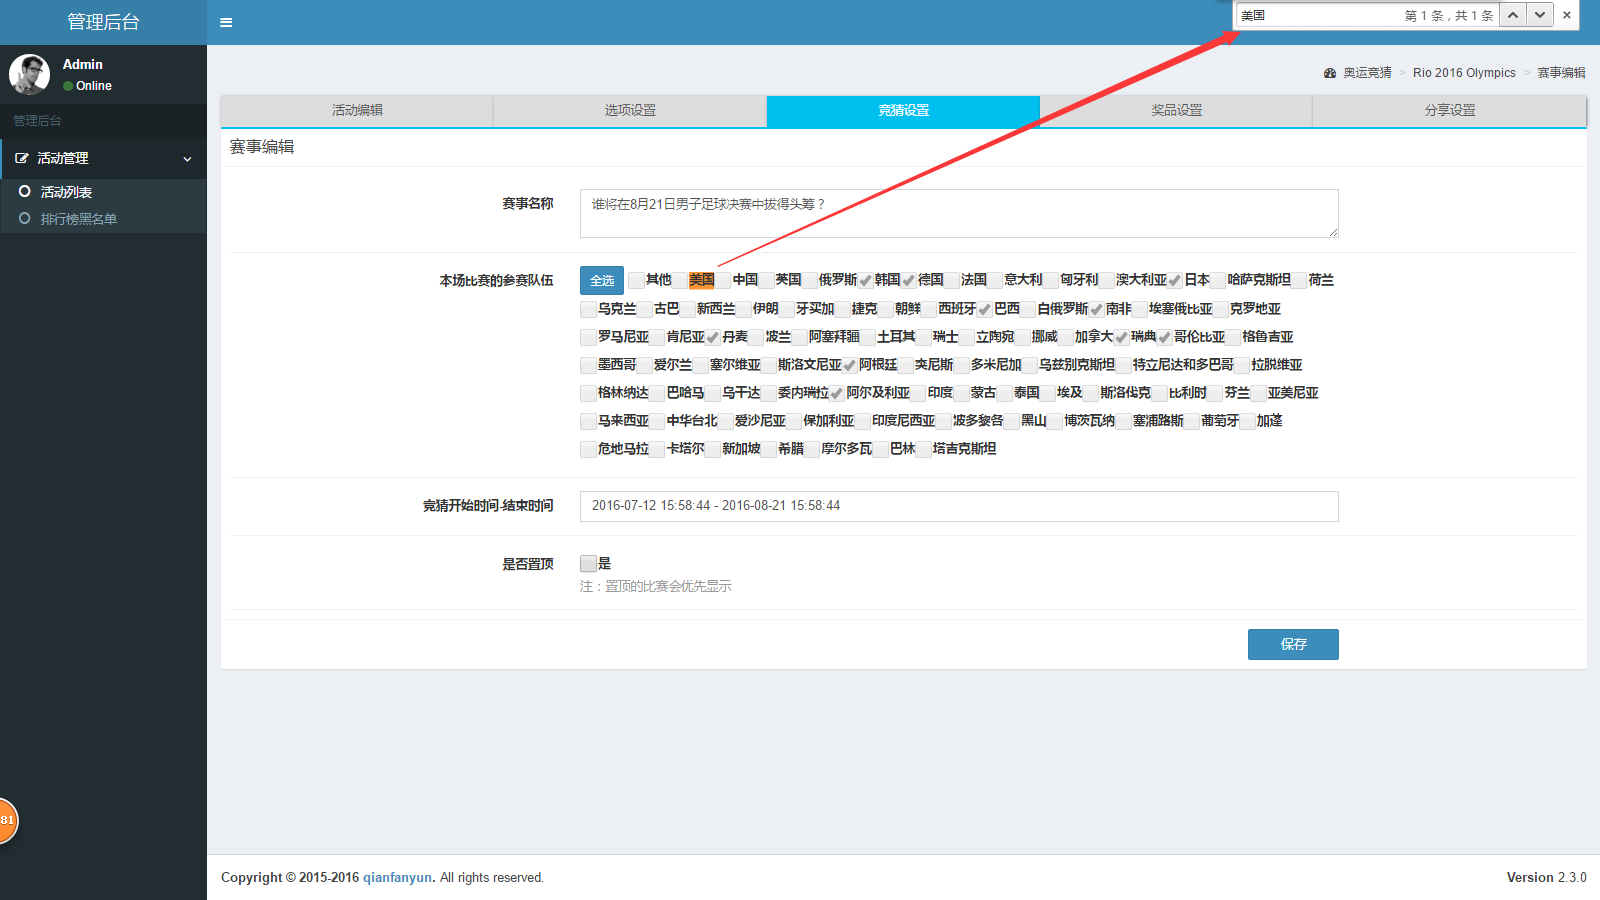Click the edit icon beside 活动管理
Viewport: 1600px width, 900px height.
(x=21, y=158)
